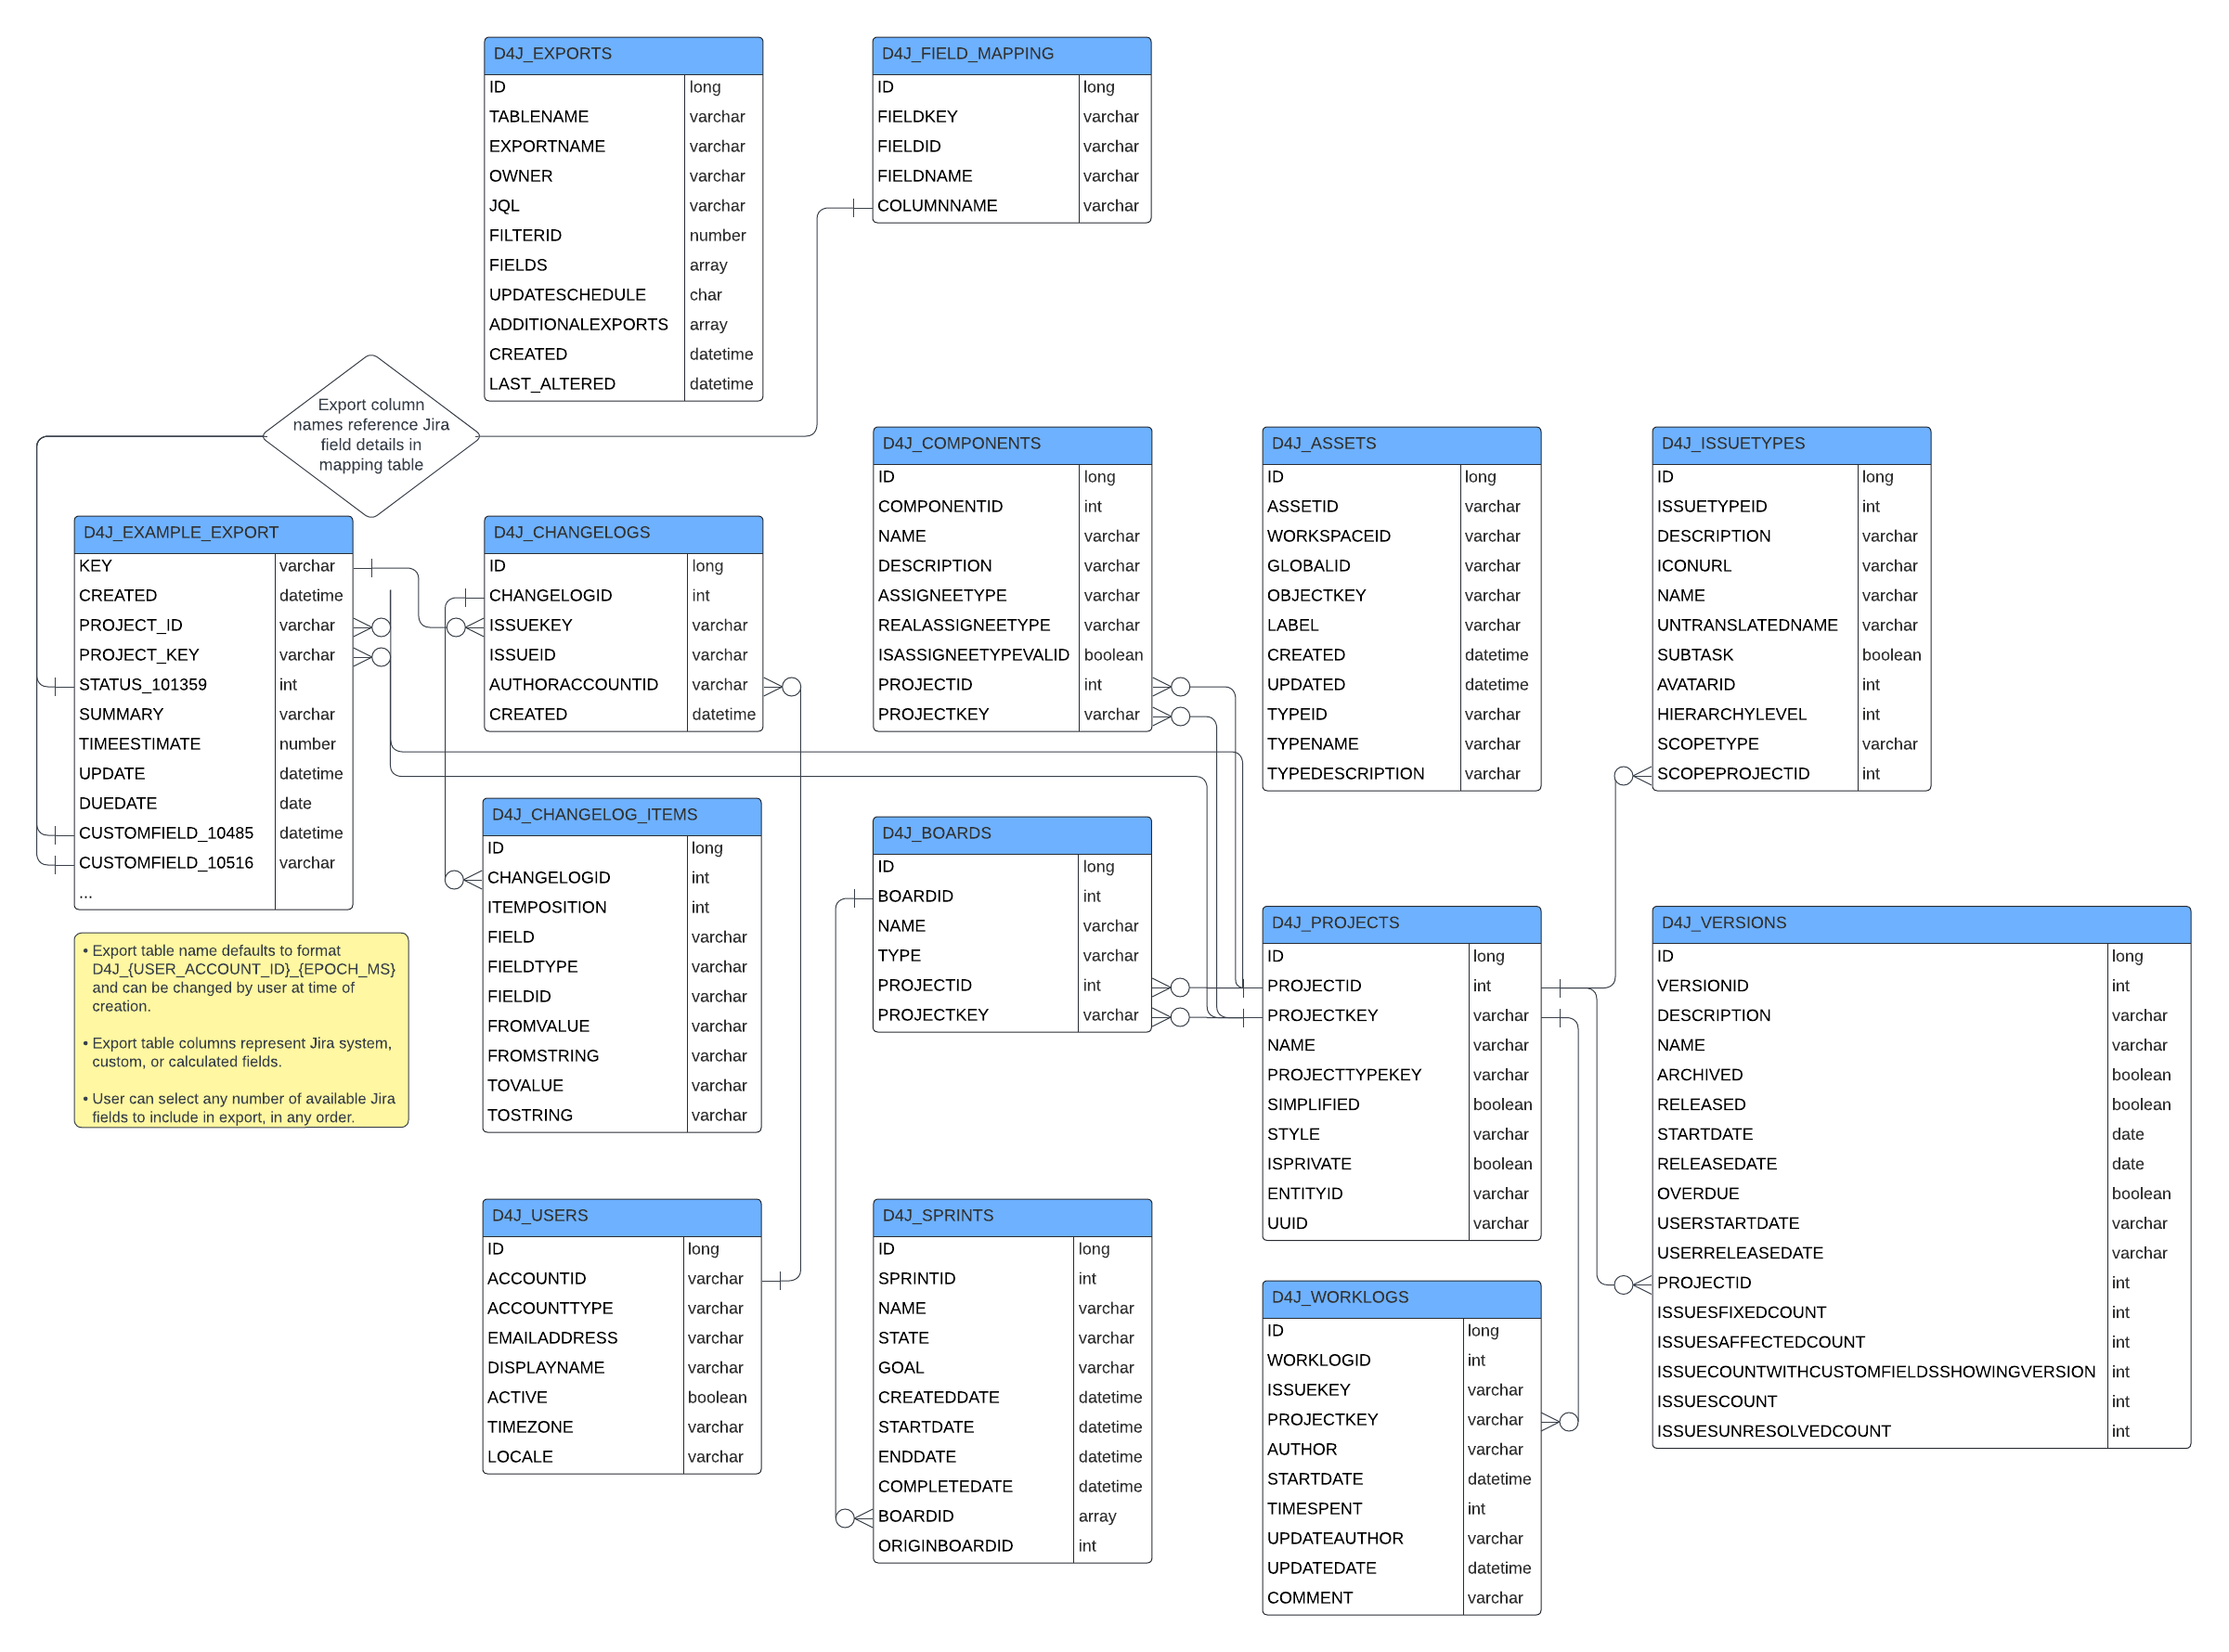Click the yellow export notes box

point(241,1031)
